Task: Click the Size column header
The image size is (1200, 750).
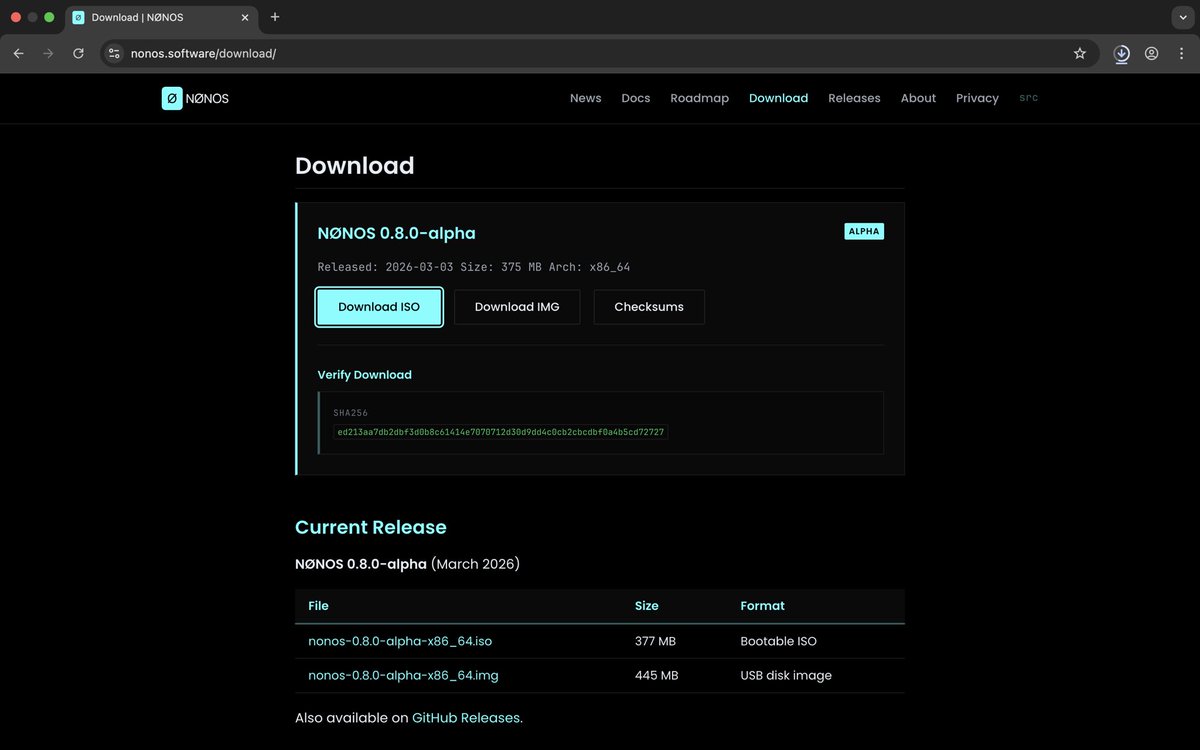Action: pos(647,606)
